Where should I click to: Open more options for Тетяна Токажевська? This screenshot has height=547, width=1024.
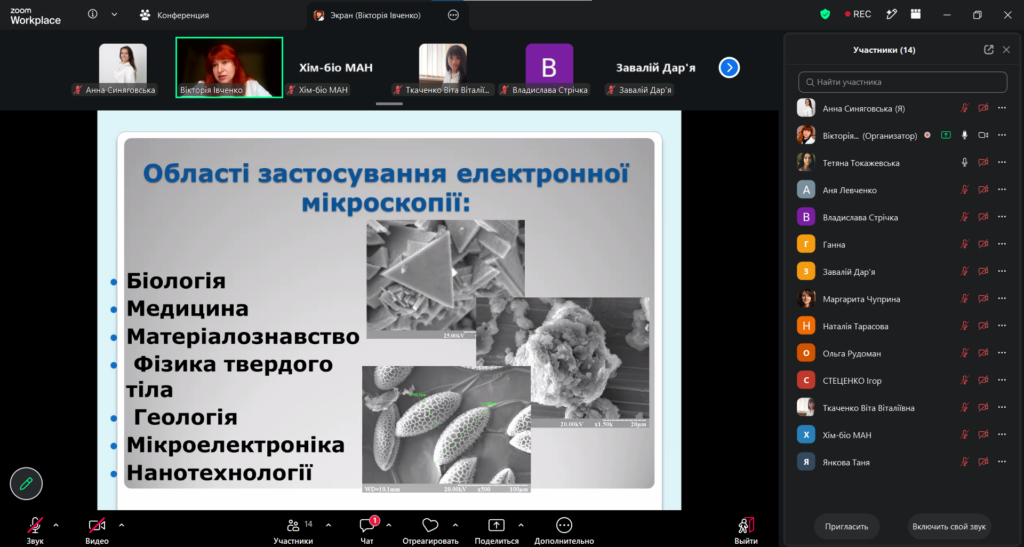1002,163
